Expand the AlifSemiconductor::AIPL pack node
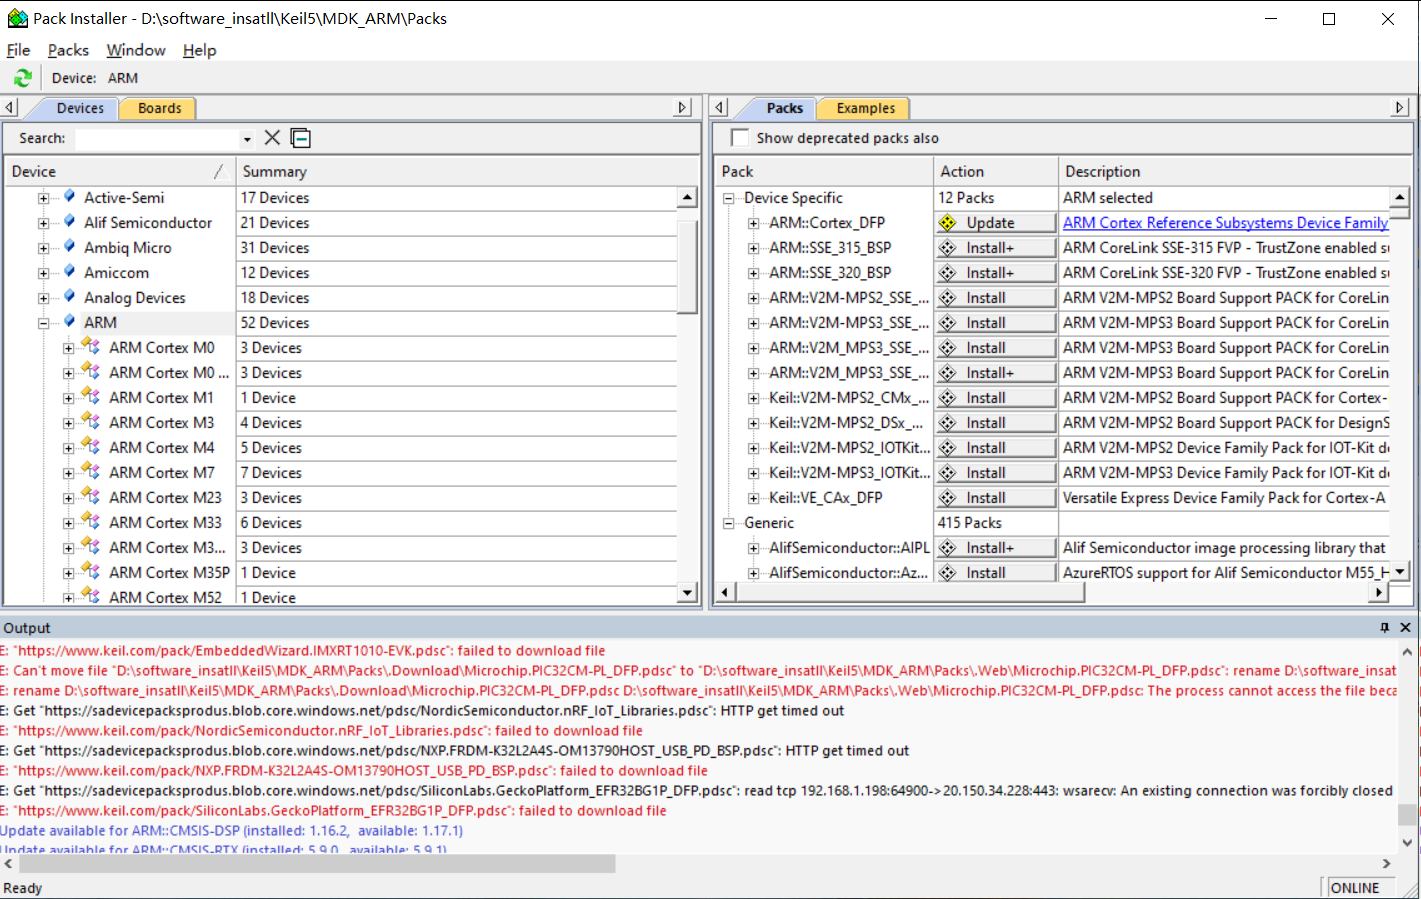This screenshot has height=899, width=1421. [753, 548]
